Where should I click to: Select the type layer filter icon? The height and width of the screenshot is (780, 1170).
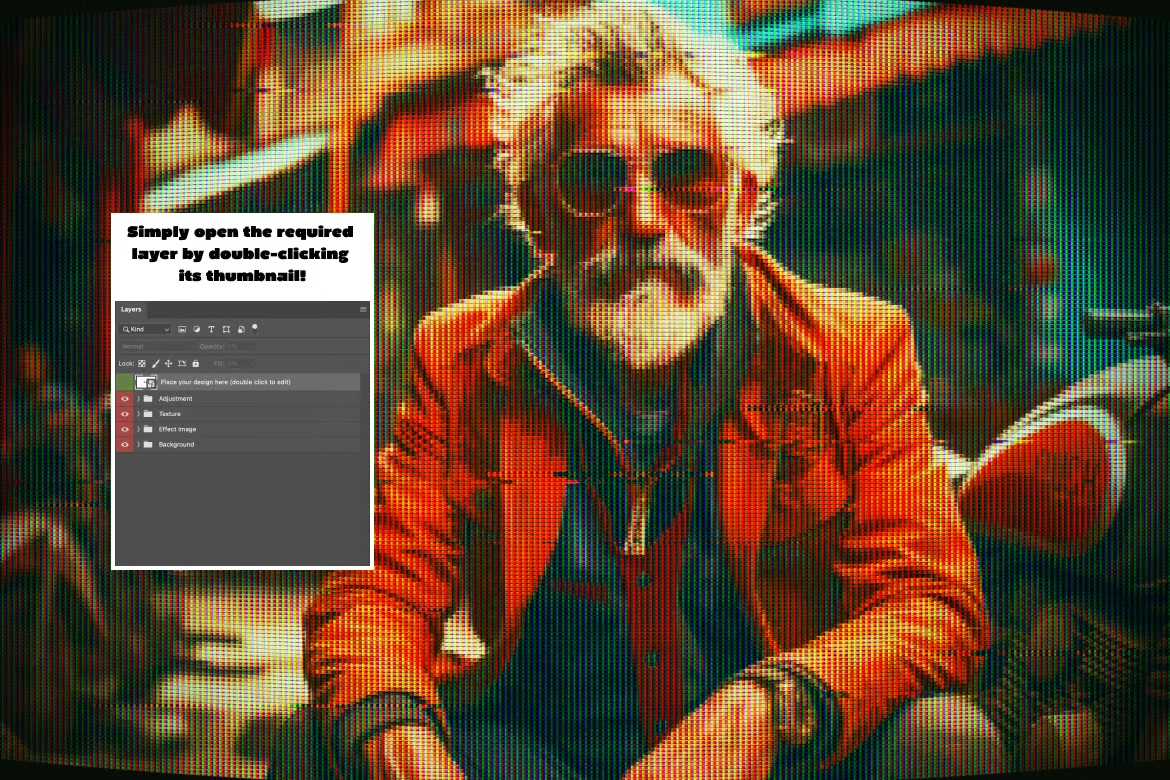coord(212,329)
